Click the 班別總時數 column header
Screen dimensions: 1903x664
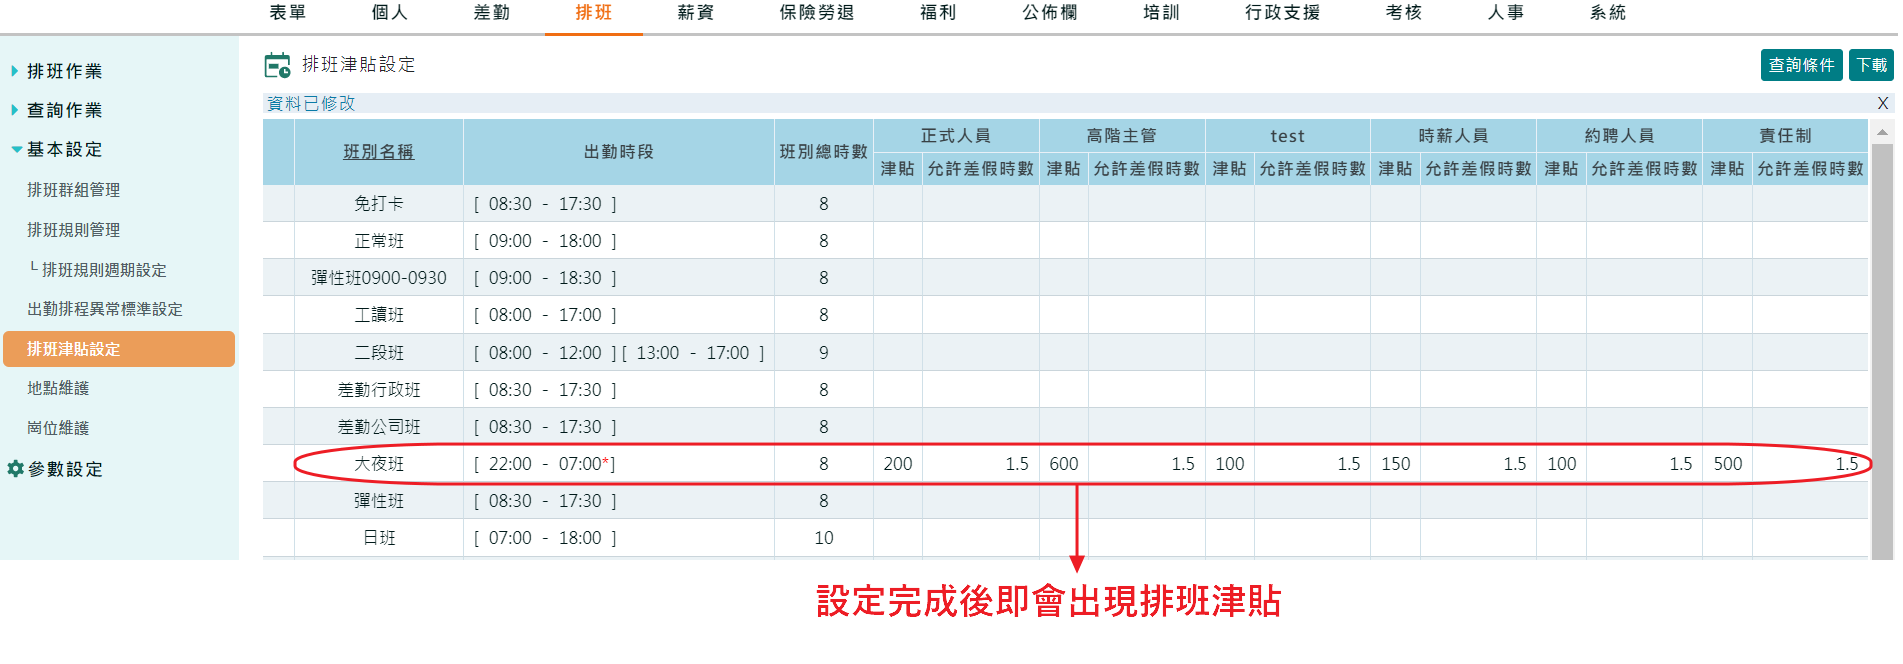click(x=824, y=152)
